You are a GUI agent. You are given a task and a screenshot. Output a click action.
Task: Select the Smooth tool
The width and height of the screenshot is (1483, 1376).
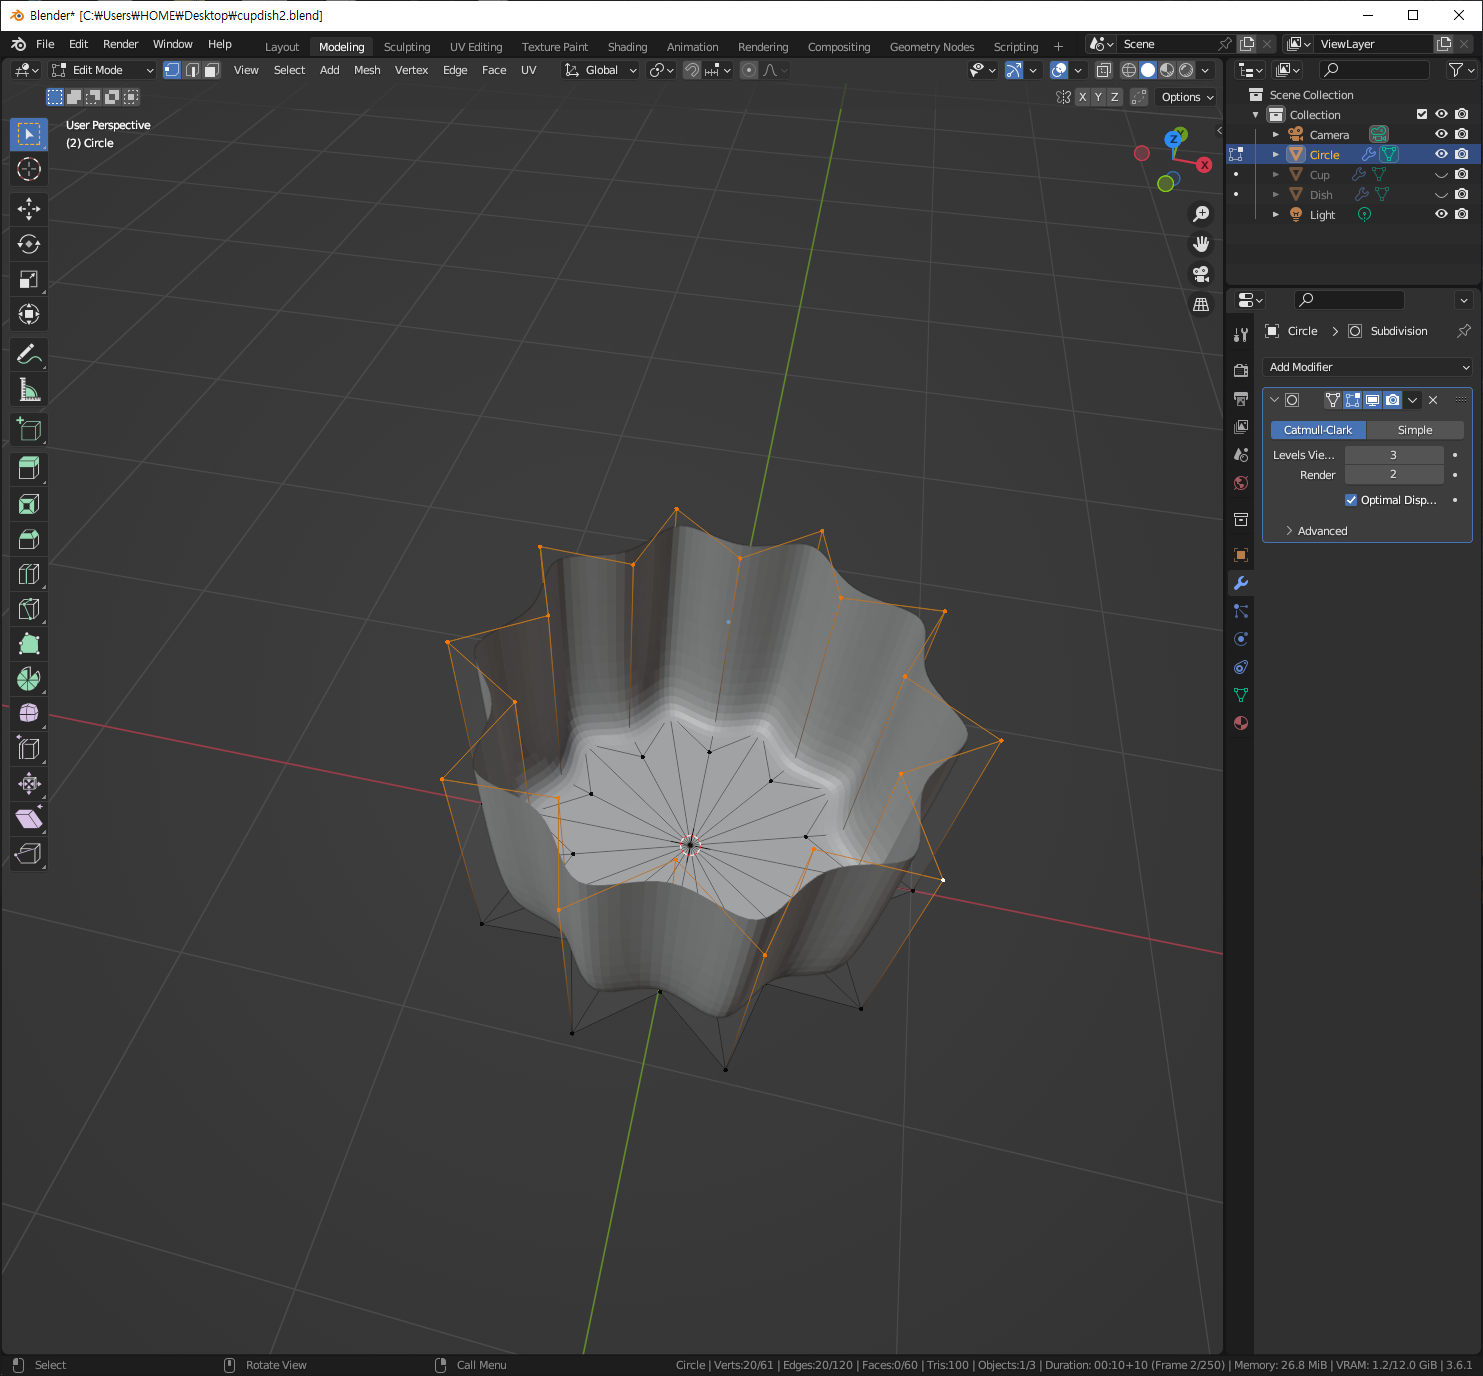coord(29,713)
